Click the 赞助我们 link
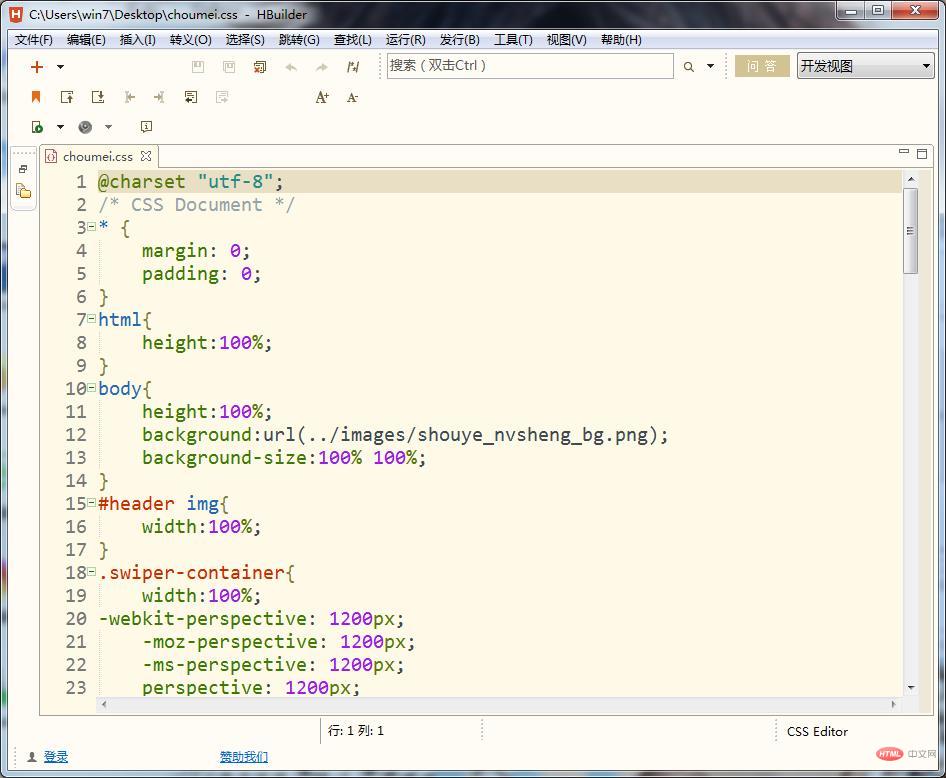The image size is (946, 778). (x=244, y=756)
